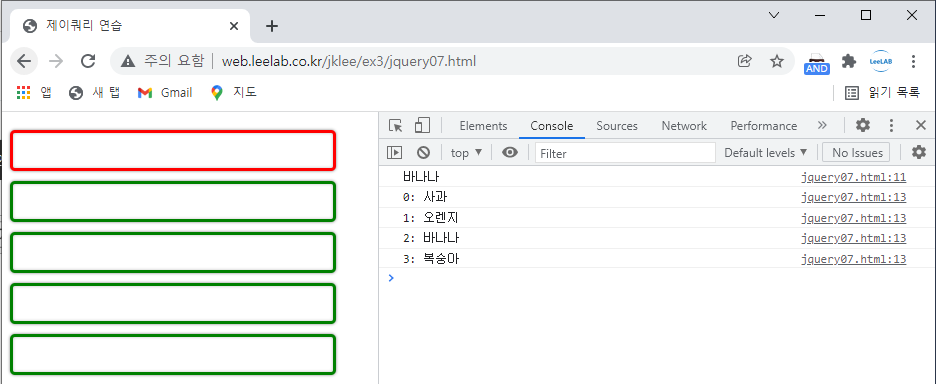Switch to the Console tab

(552, 125)
